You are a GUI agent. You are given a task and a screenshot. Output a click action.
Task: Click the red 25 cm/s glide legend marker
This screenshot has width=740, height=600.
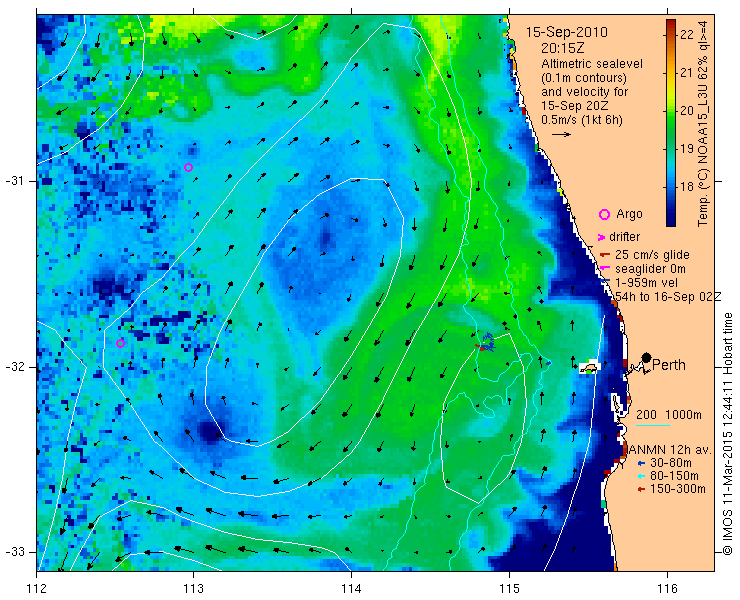pyautogui.click(x=605, y=255)
